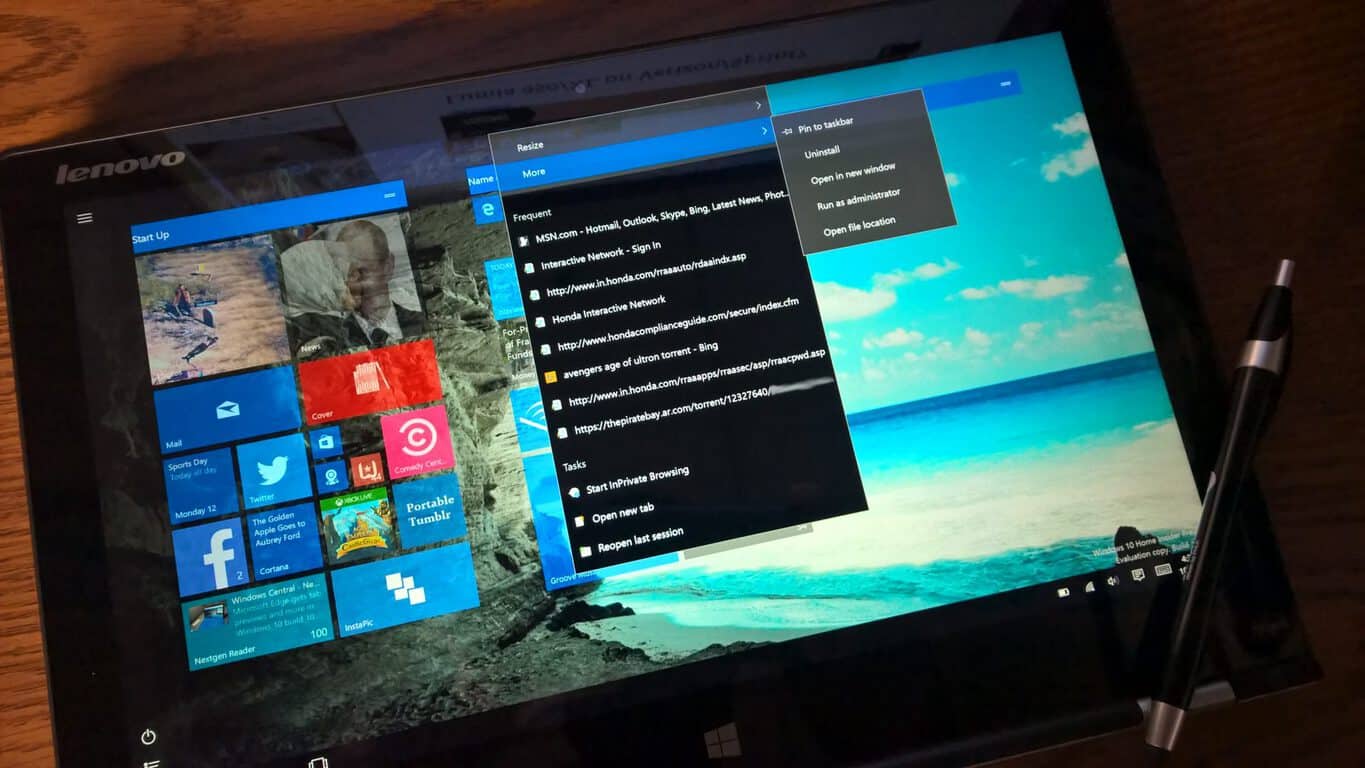The height and width of the screenshot is (768, 1365).
Task: Open the small Store tile
Action: coord(327,441)
